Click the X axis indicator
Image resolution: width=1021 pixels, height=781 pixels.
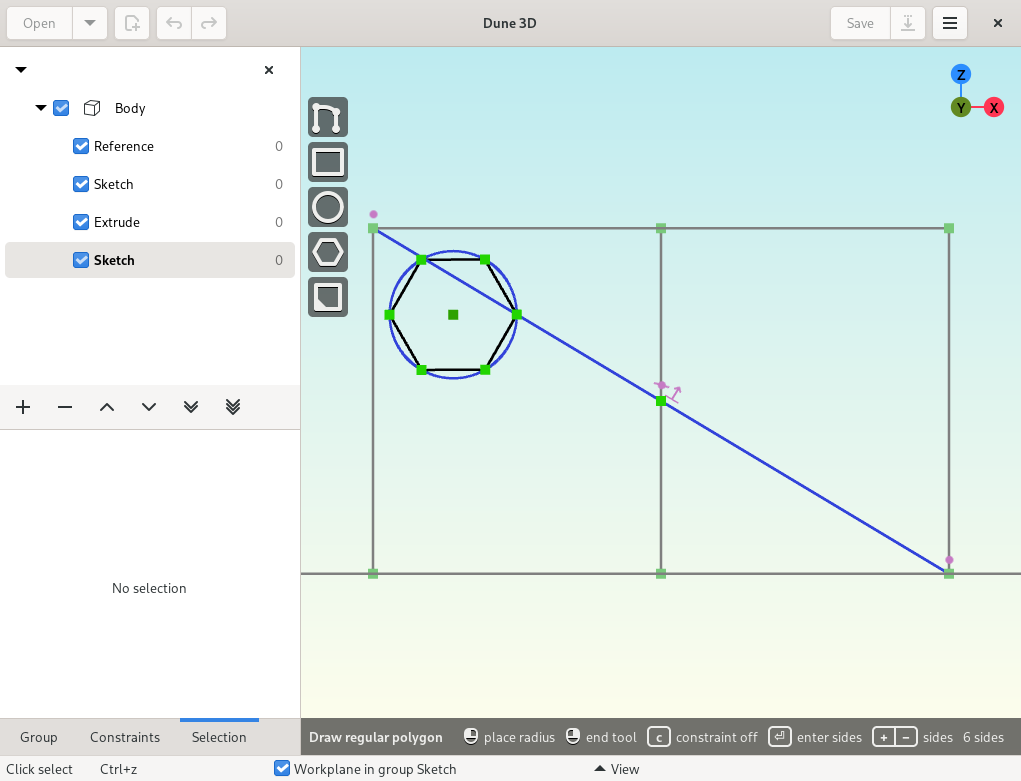click(994, 107)
